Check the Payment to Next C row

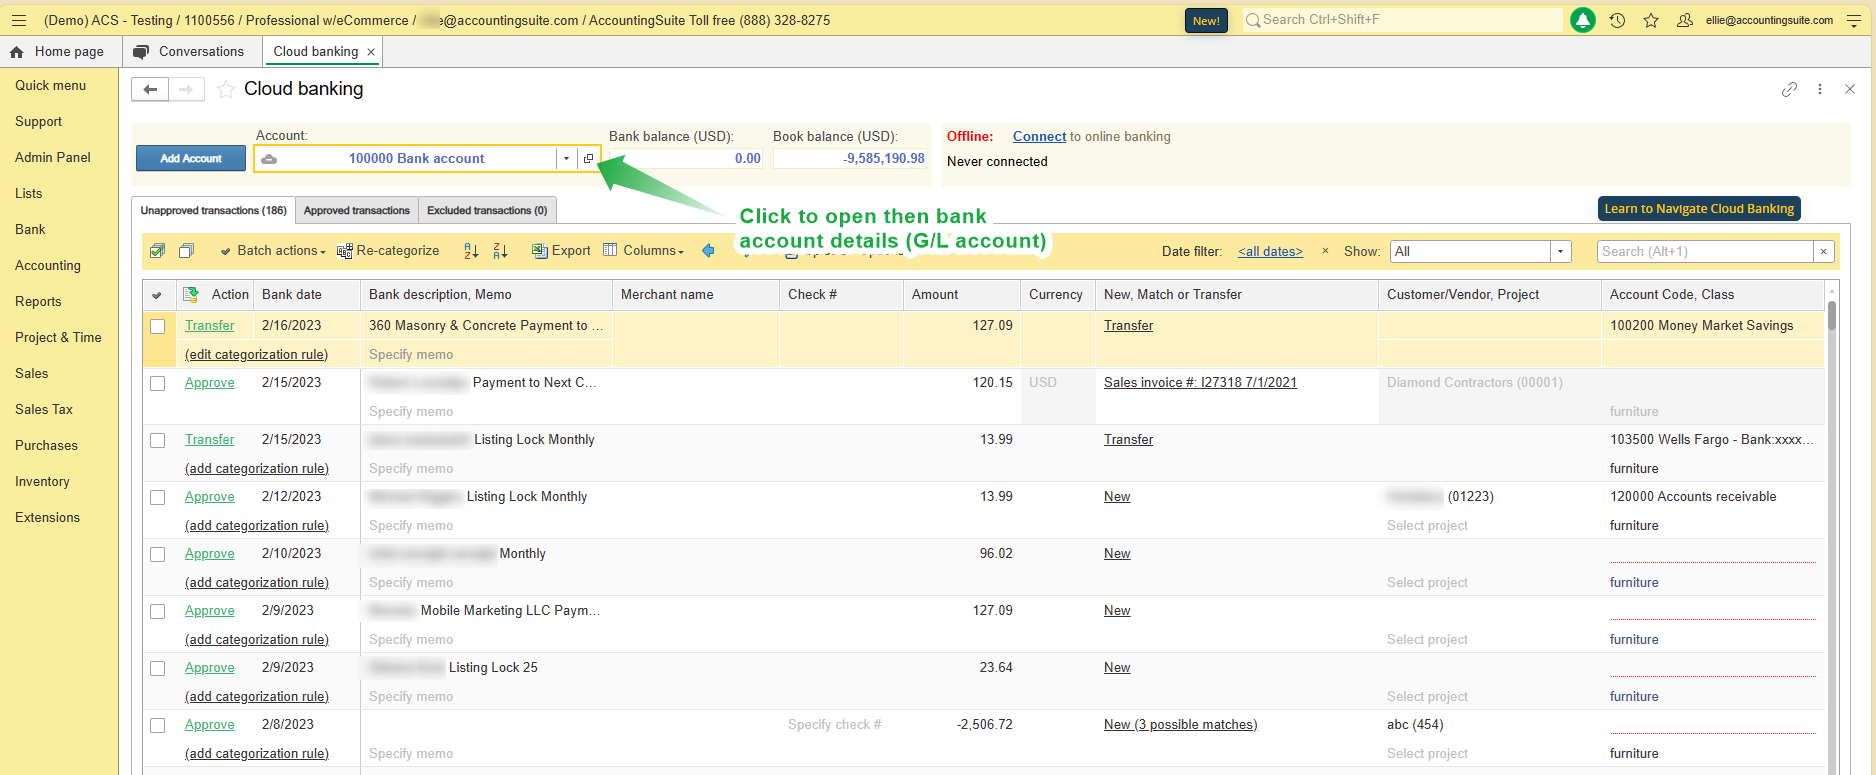tap(157, 383)
